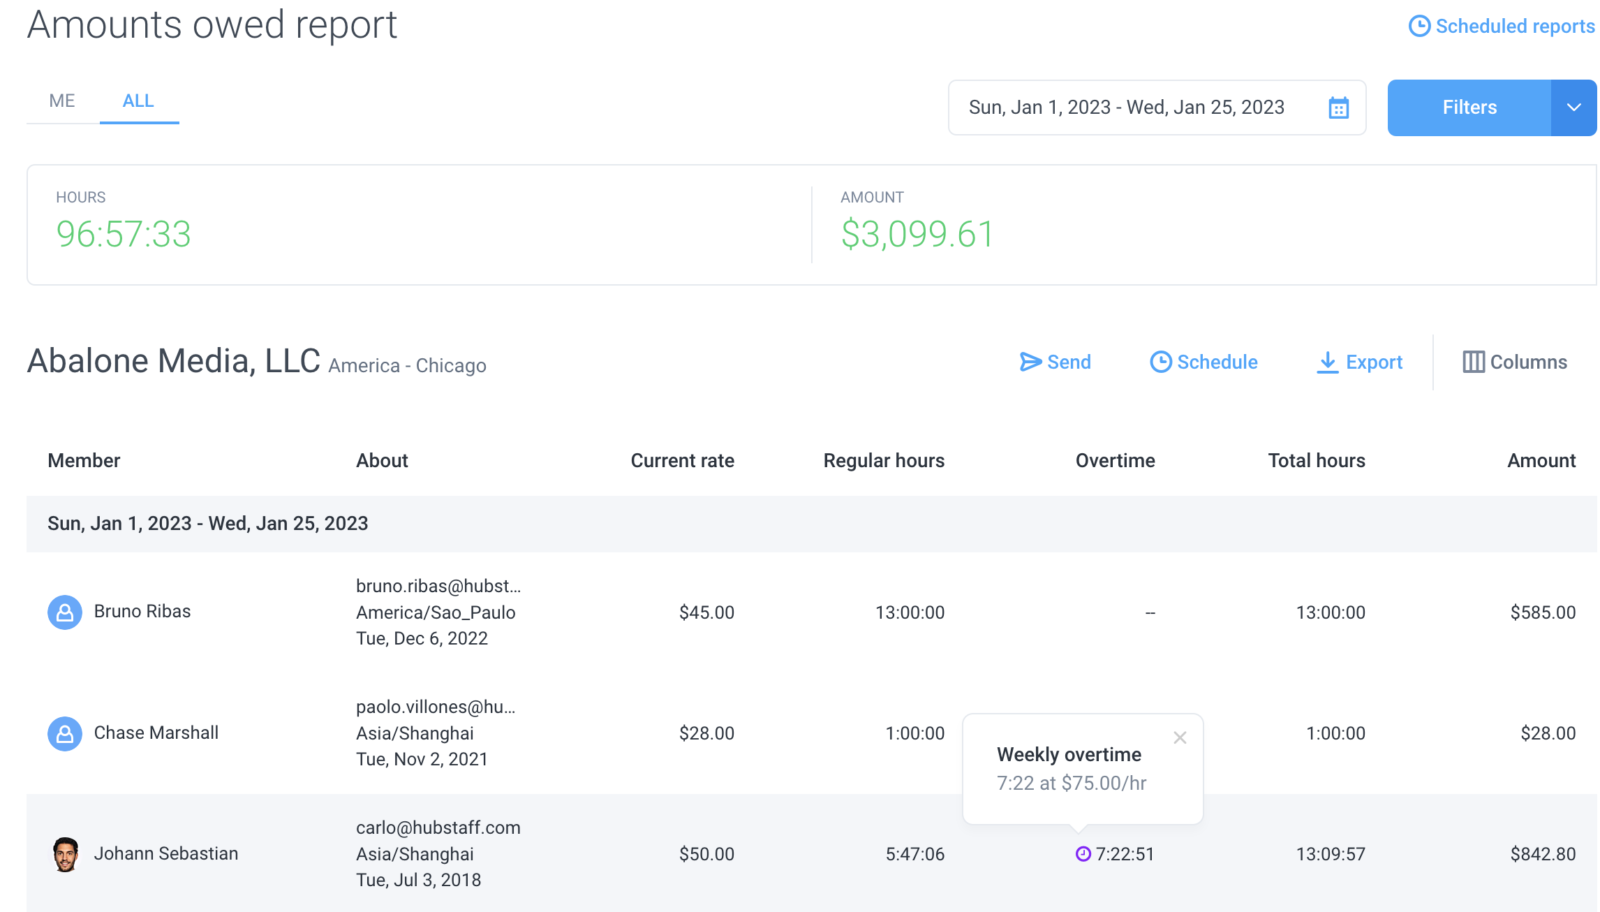1600x912 pixels.
Task: Click the Columns layout icon
Action: pos(1473,362)
